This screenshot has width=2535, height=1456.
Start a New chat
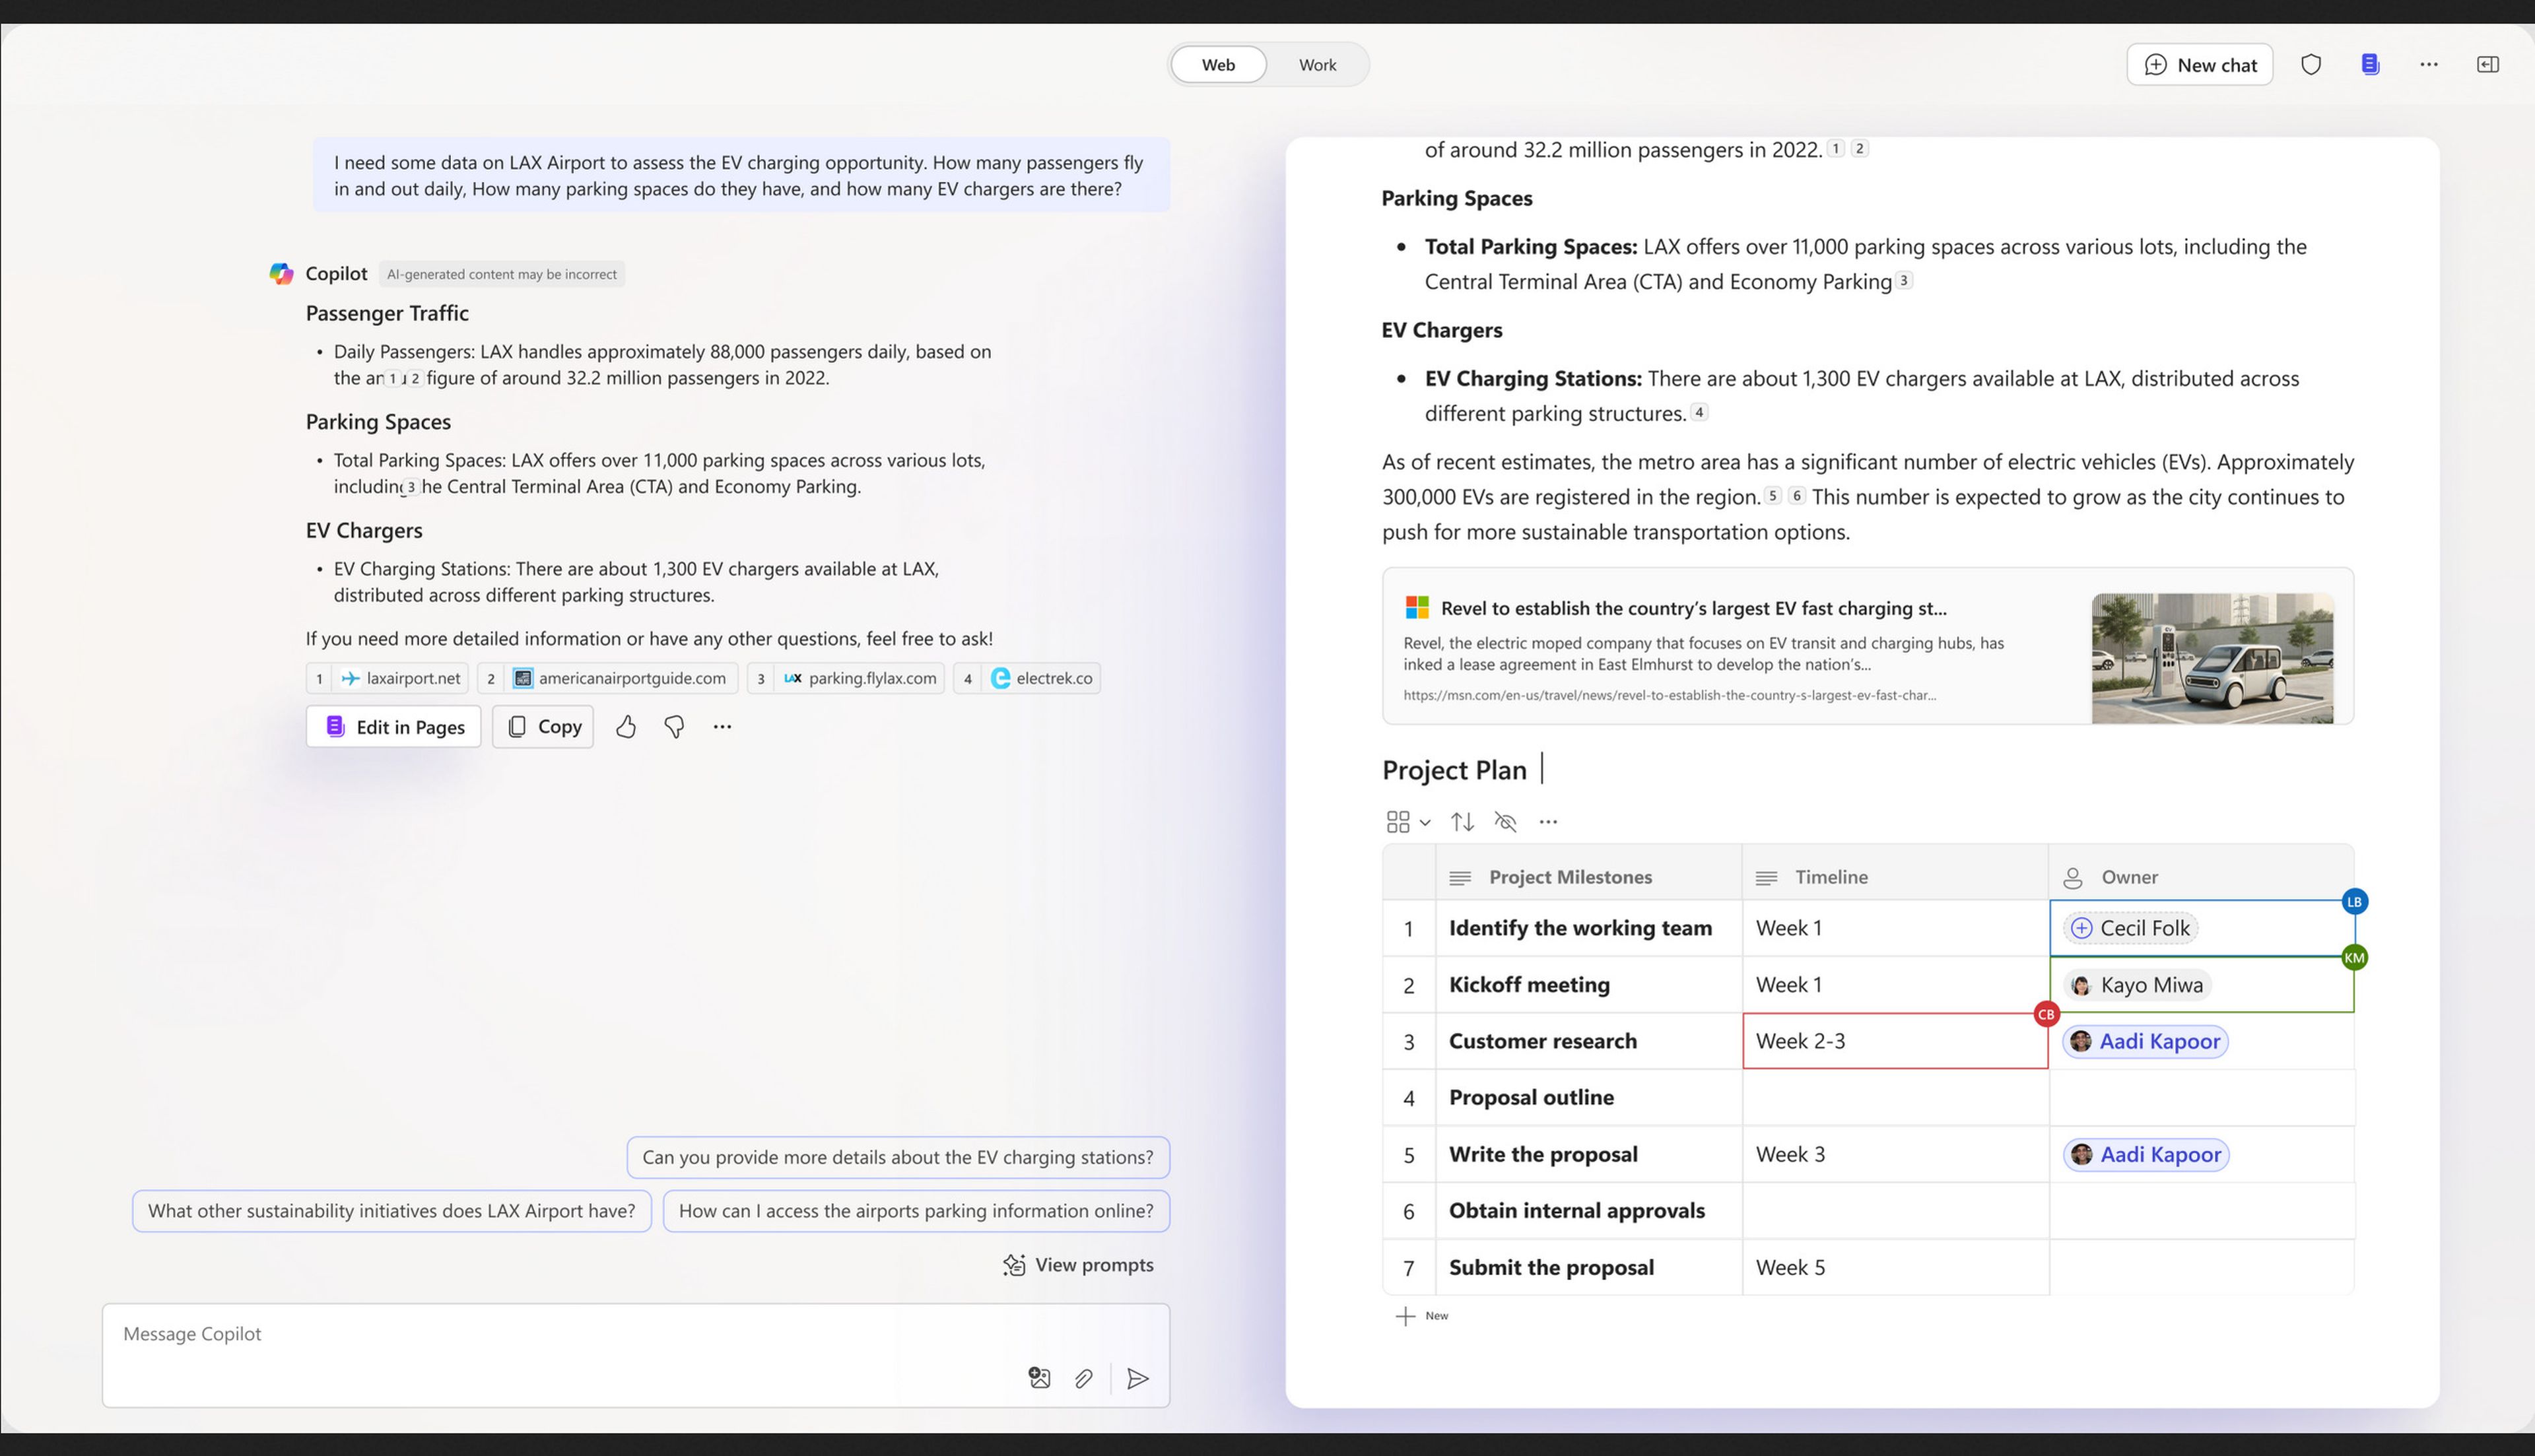point(2199,64)
